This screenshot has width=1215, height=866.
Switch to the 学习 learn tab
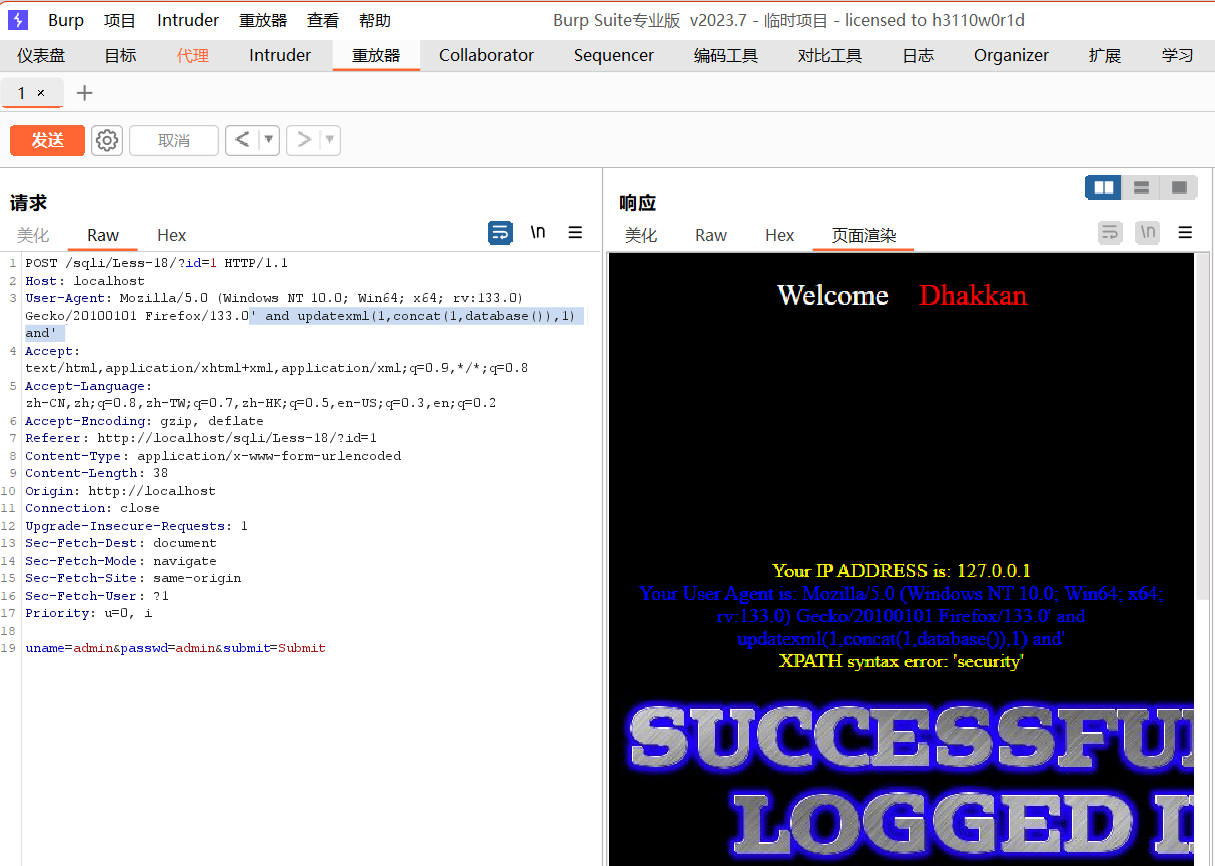[x=1178, y=56]
